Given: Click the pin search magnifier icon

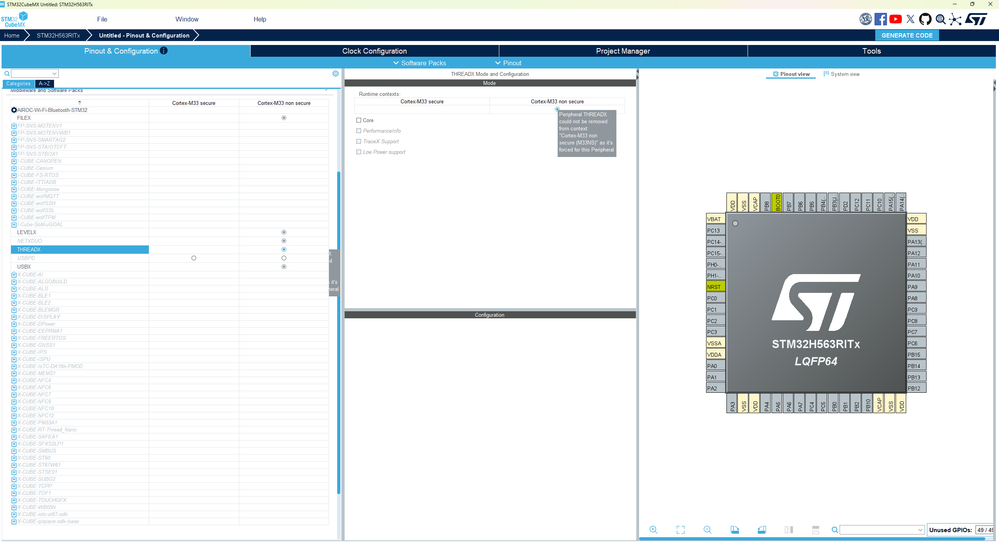Looking at the screenshot, I should pos(835,530).
